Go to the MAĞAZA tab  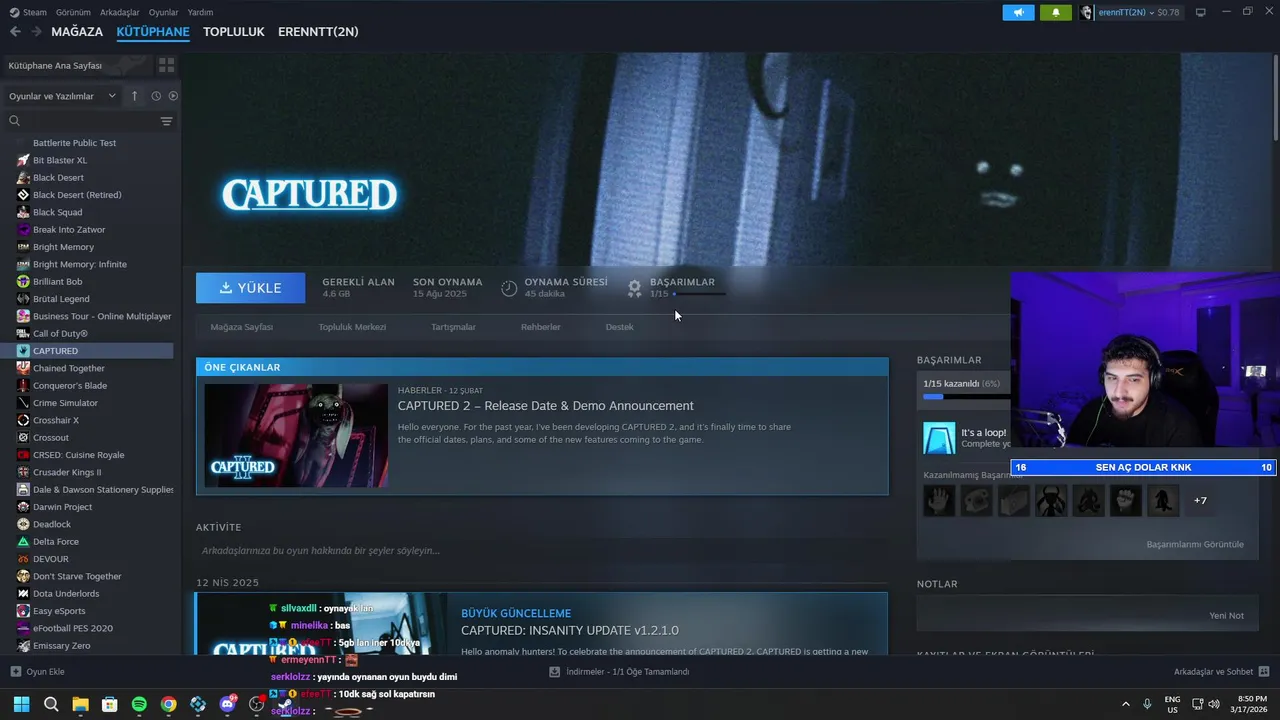[77, 32]
